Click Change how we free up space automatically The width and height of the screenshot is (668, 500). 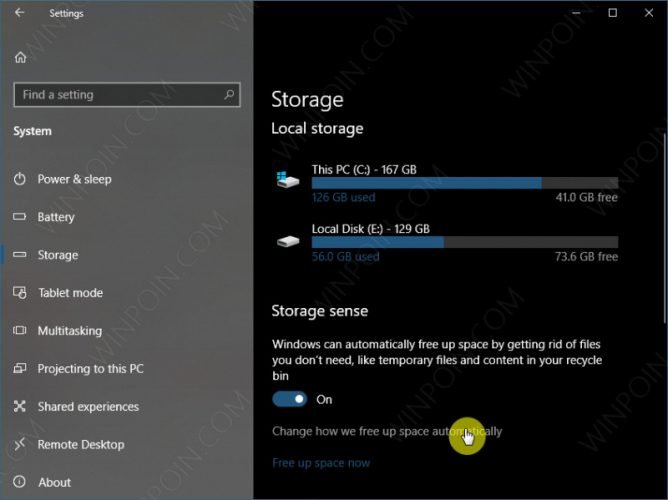[386, 431]
